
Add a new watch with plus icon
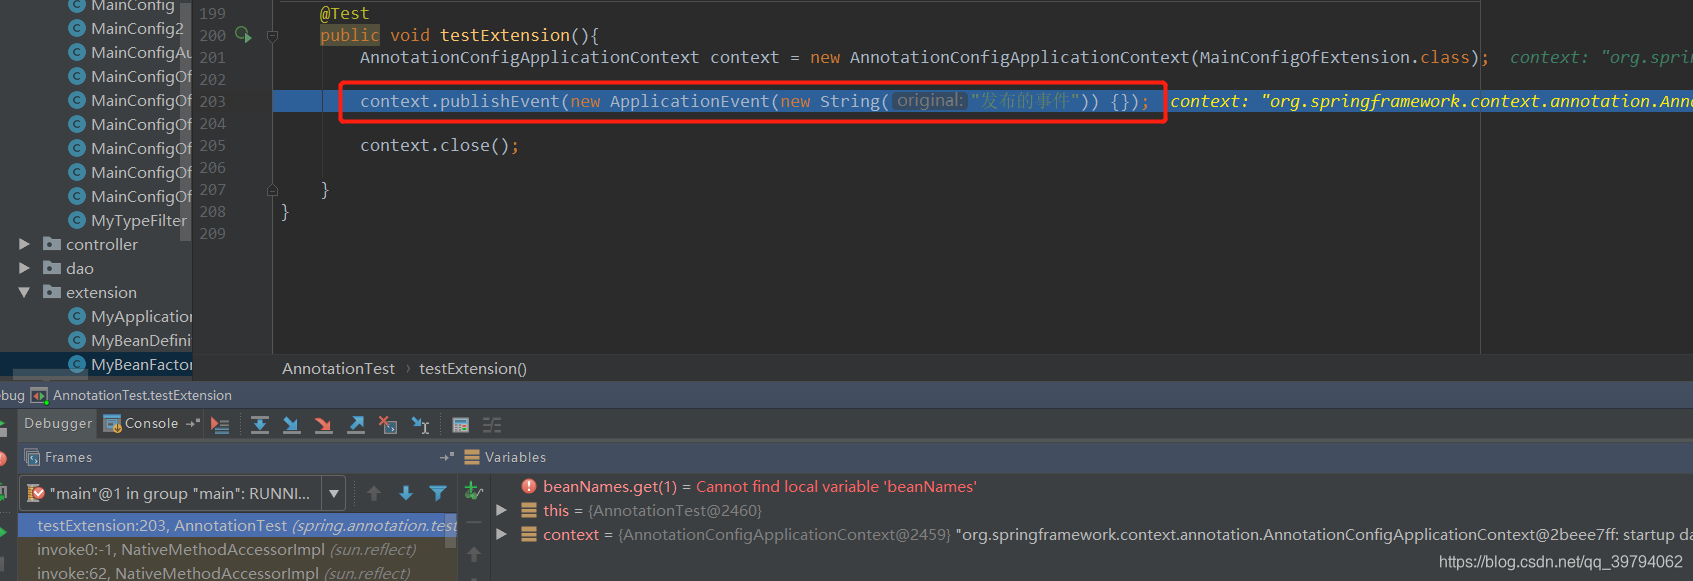pos(474,490)
